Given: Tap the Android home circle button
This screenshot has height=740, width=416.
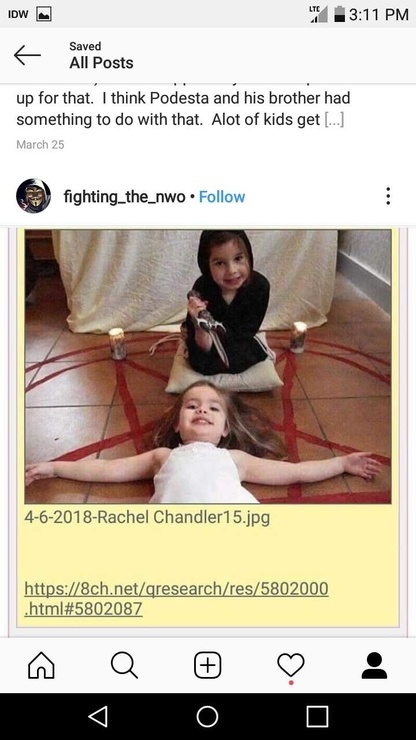Looking at the screenshot, I should coord(207,716).
